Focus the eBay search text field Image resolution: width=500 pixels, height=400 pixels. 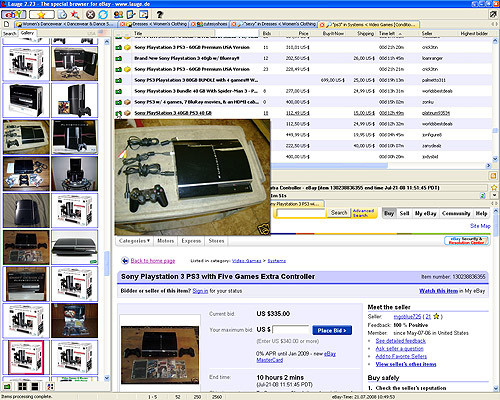pyautogui.click(x=301, y=213)
